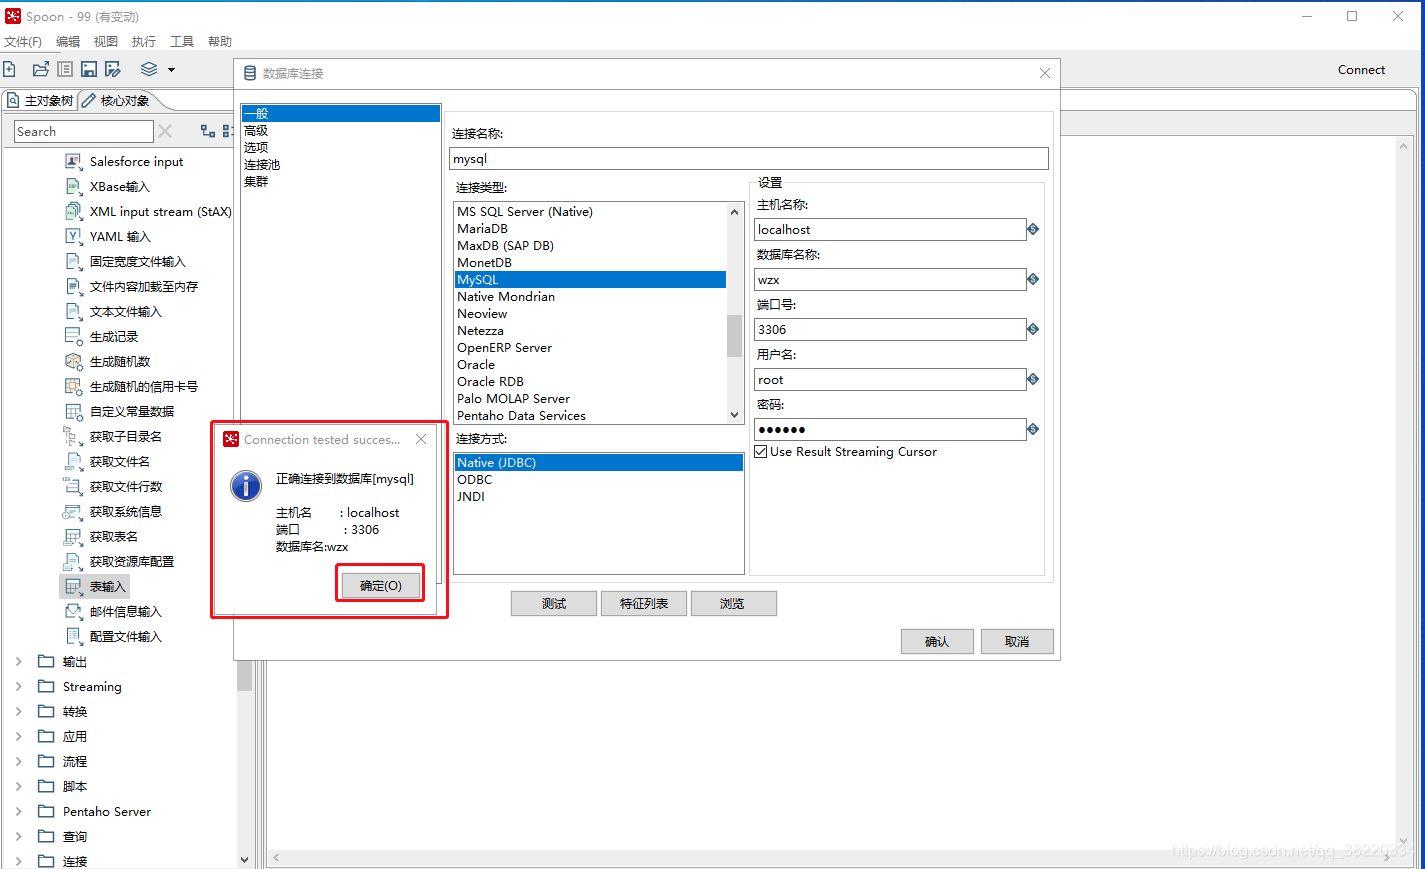This screenshot has height=869, width=1425.
Task: Expand the 查询 folder
Action: (x=18, y=836)
